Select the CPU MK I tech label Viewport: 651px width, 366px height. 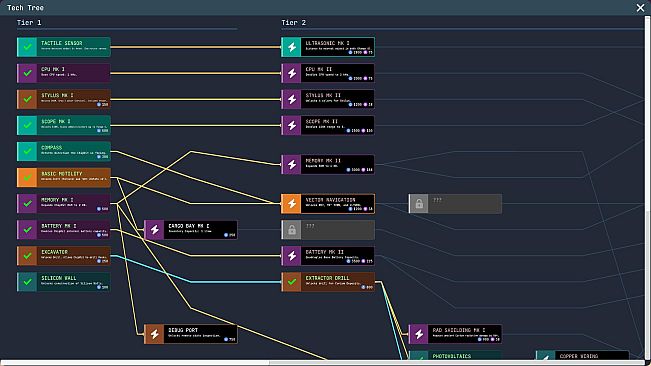(x=53, y=69)
